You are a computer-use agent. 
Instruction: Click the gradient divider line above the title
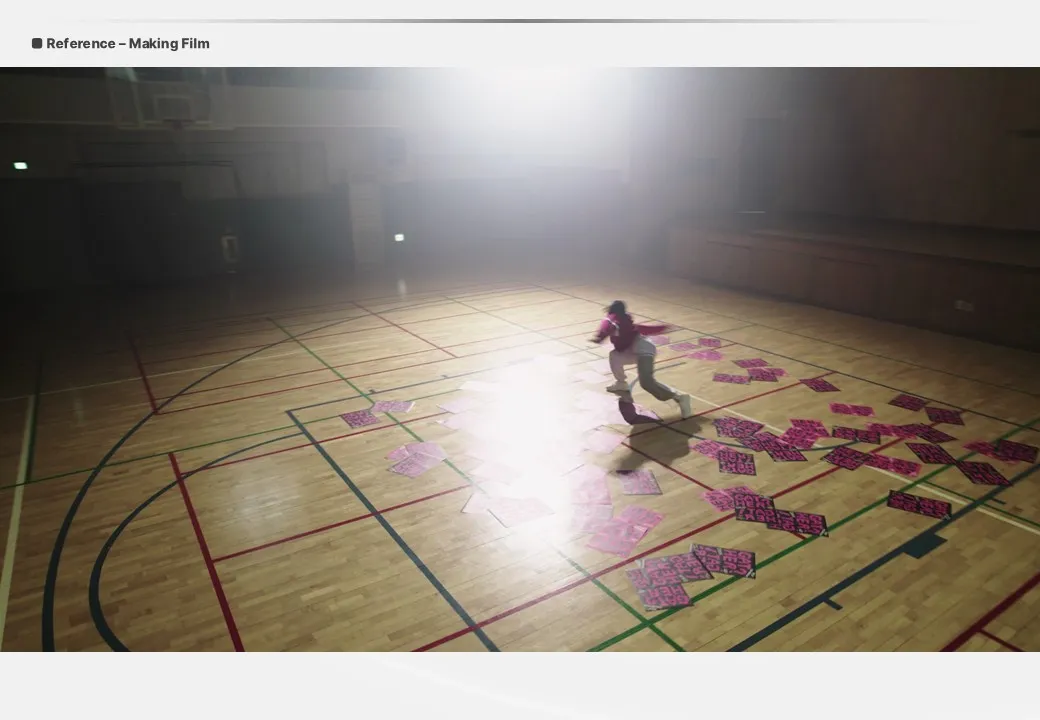point(540,21)
